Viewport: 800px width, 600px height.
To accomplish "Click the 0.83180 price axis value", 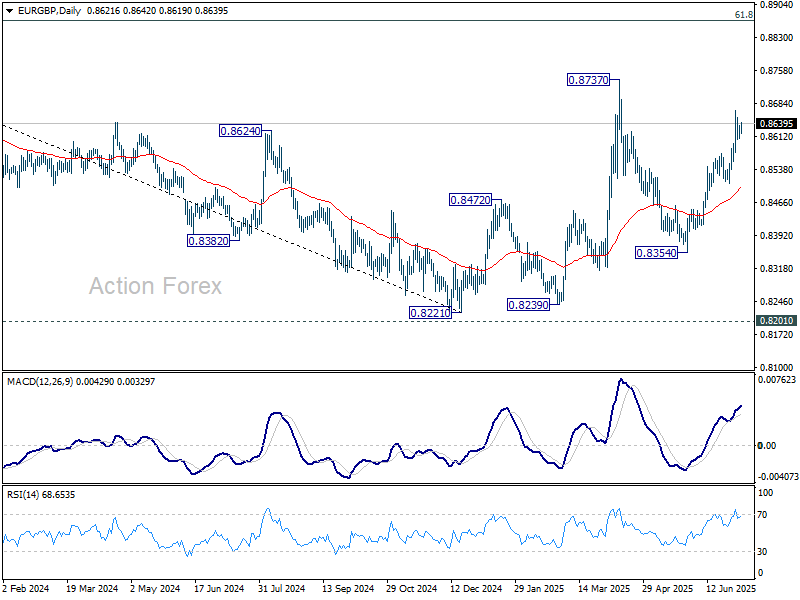I will pyautogui.click(x=776, y=268).
